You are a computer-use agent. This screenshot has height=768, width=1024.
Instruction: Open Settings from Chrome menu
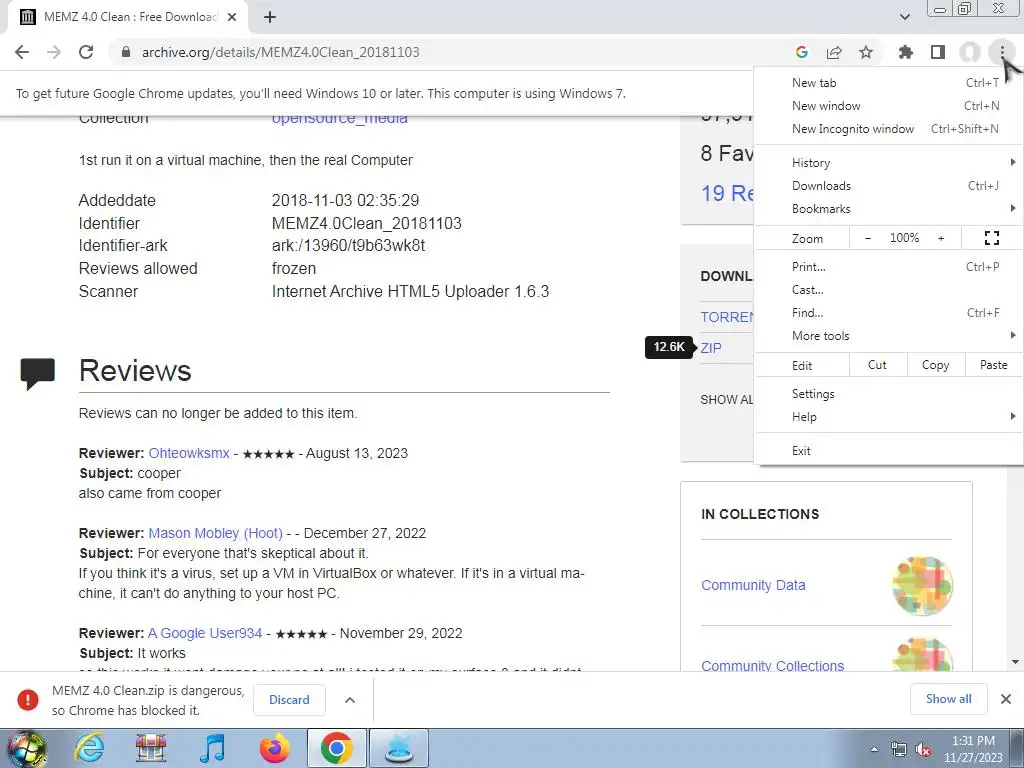point(888,394)
